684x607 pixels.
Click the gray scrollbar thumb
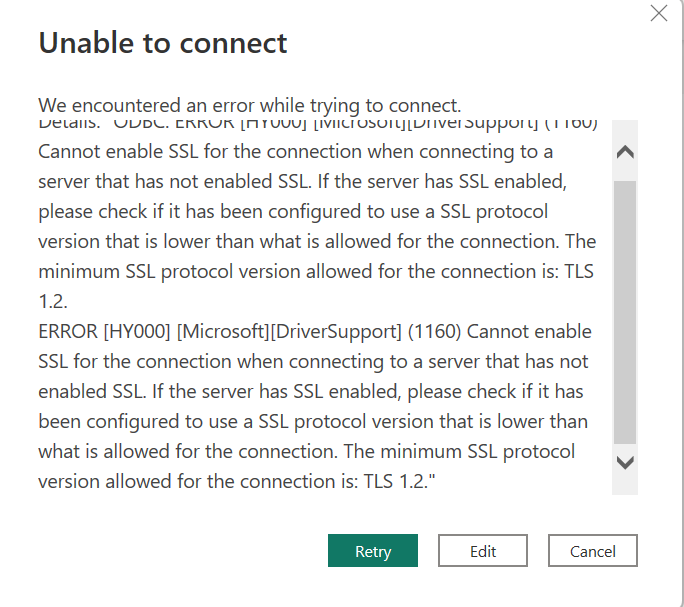coord(624,310)
